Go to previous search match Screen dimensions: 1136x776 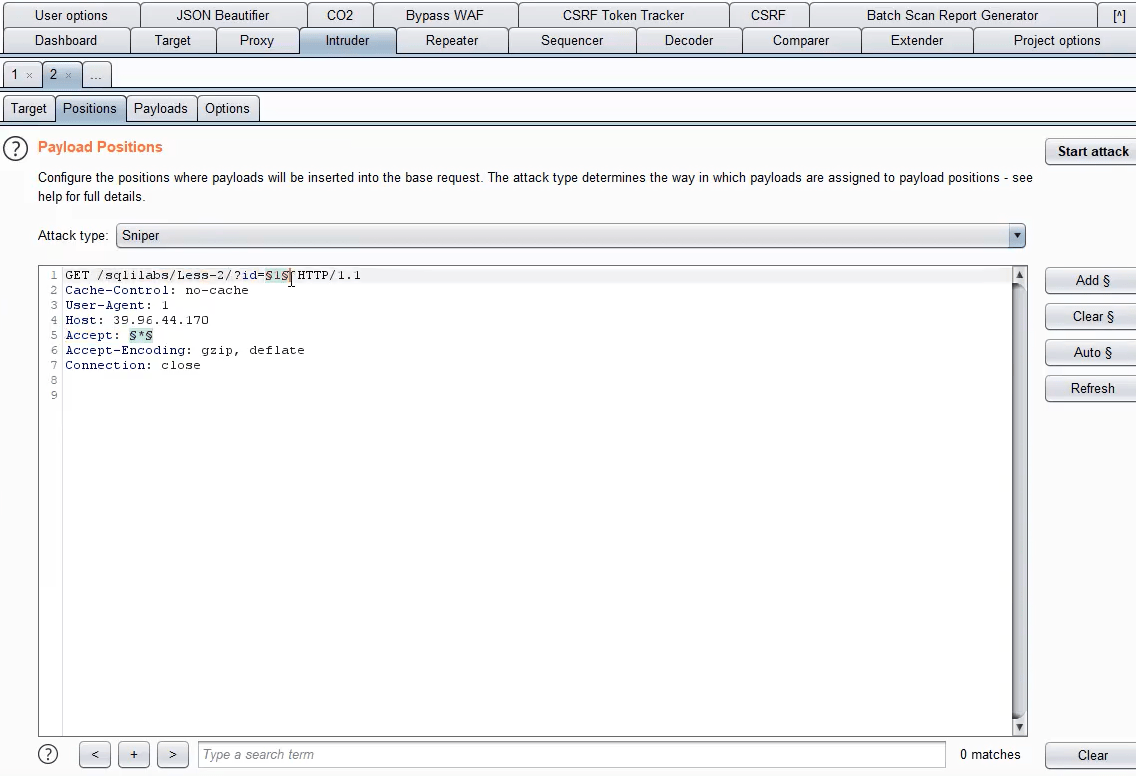coord(95,754)
